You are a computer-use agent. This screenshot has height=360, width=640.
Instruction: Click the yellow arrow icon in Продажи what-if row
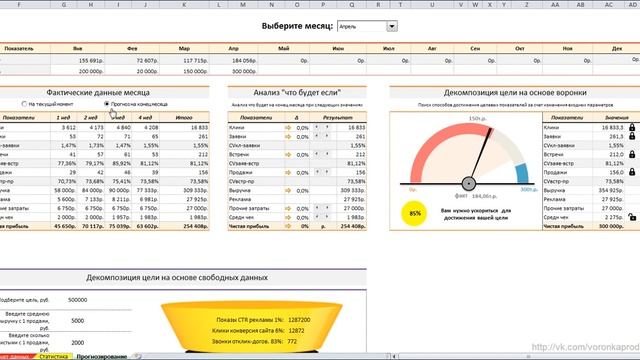click(x=288, y=173)
